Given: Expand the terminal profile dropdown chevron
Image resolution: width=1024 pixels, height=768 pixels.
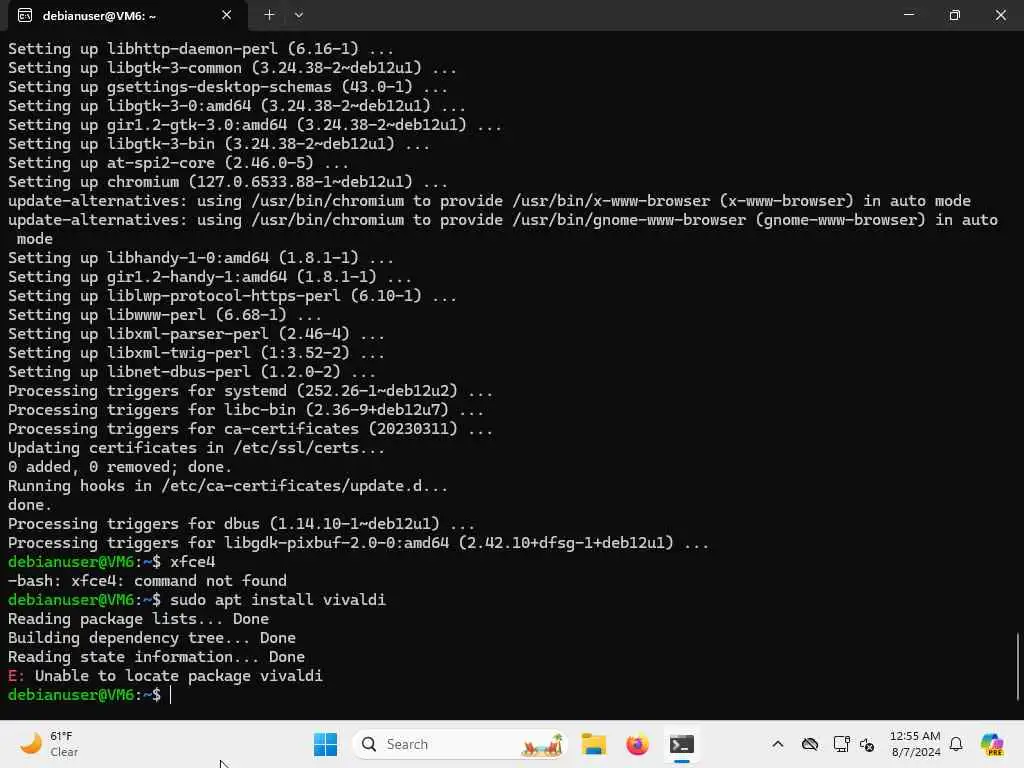Looking at the screenshot, I should point(298,15).
